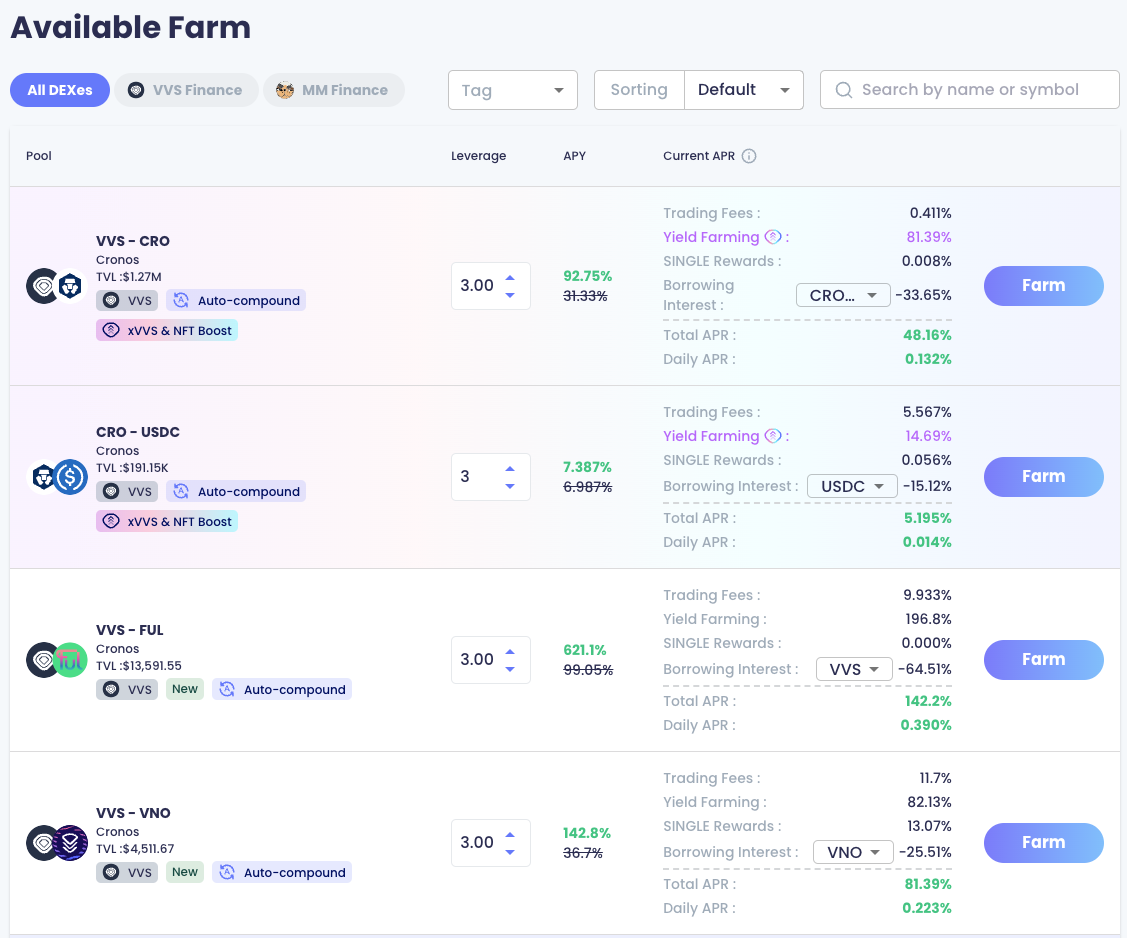This screenshot has height=938, width=1127.
Task: Increase leverage for VVS-VNO pool
Action: point(510,834)
